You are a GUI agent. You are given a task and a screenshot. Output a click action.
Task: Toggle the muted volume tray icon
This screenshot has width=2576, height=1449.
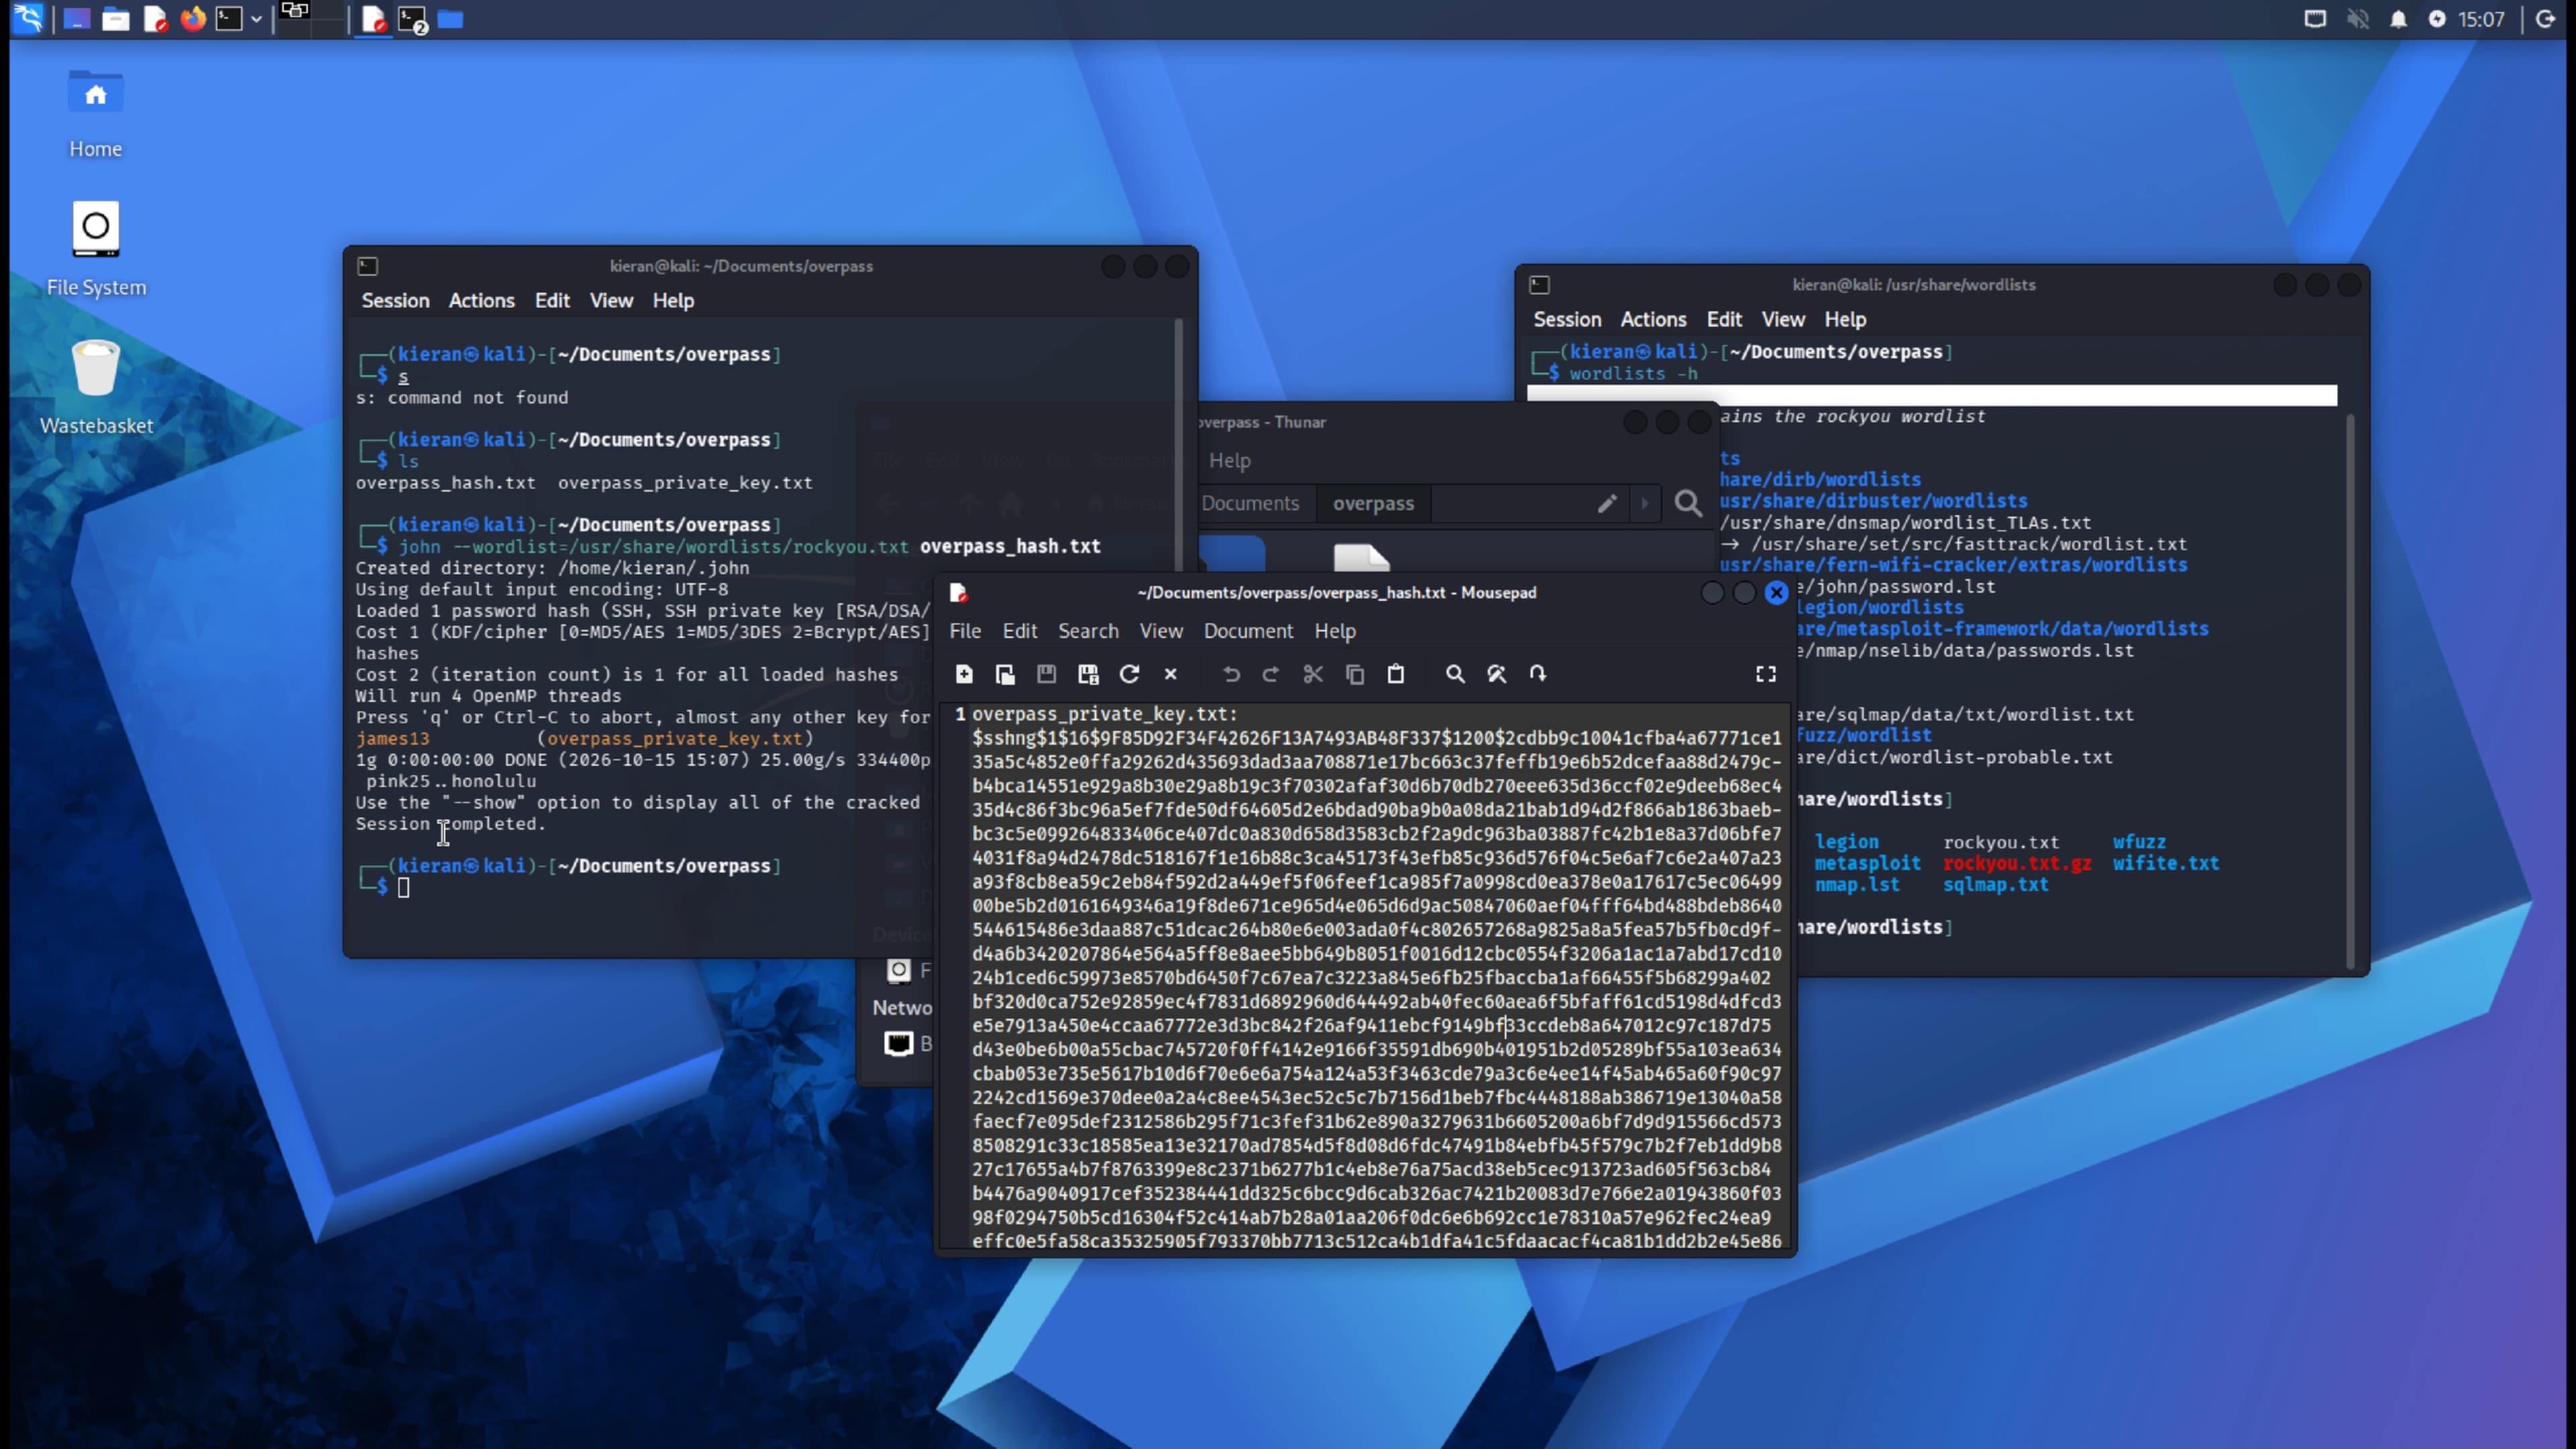click(2358, 19)
